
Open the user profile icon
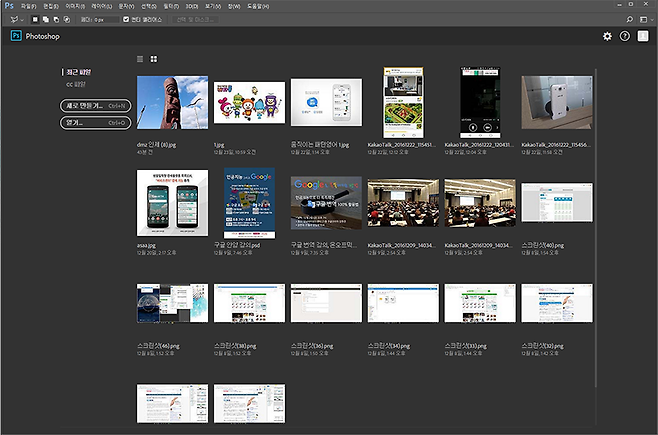pyautogui.click(x=643, y=36)
